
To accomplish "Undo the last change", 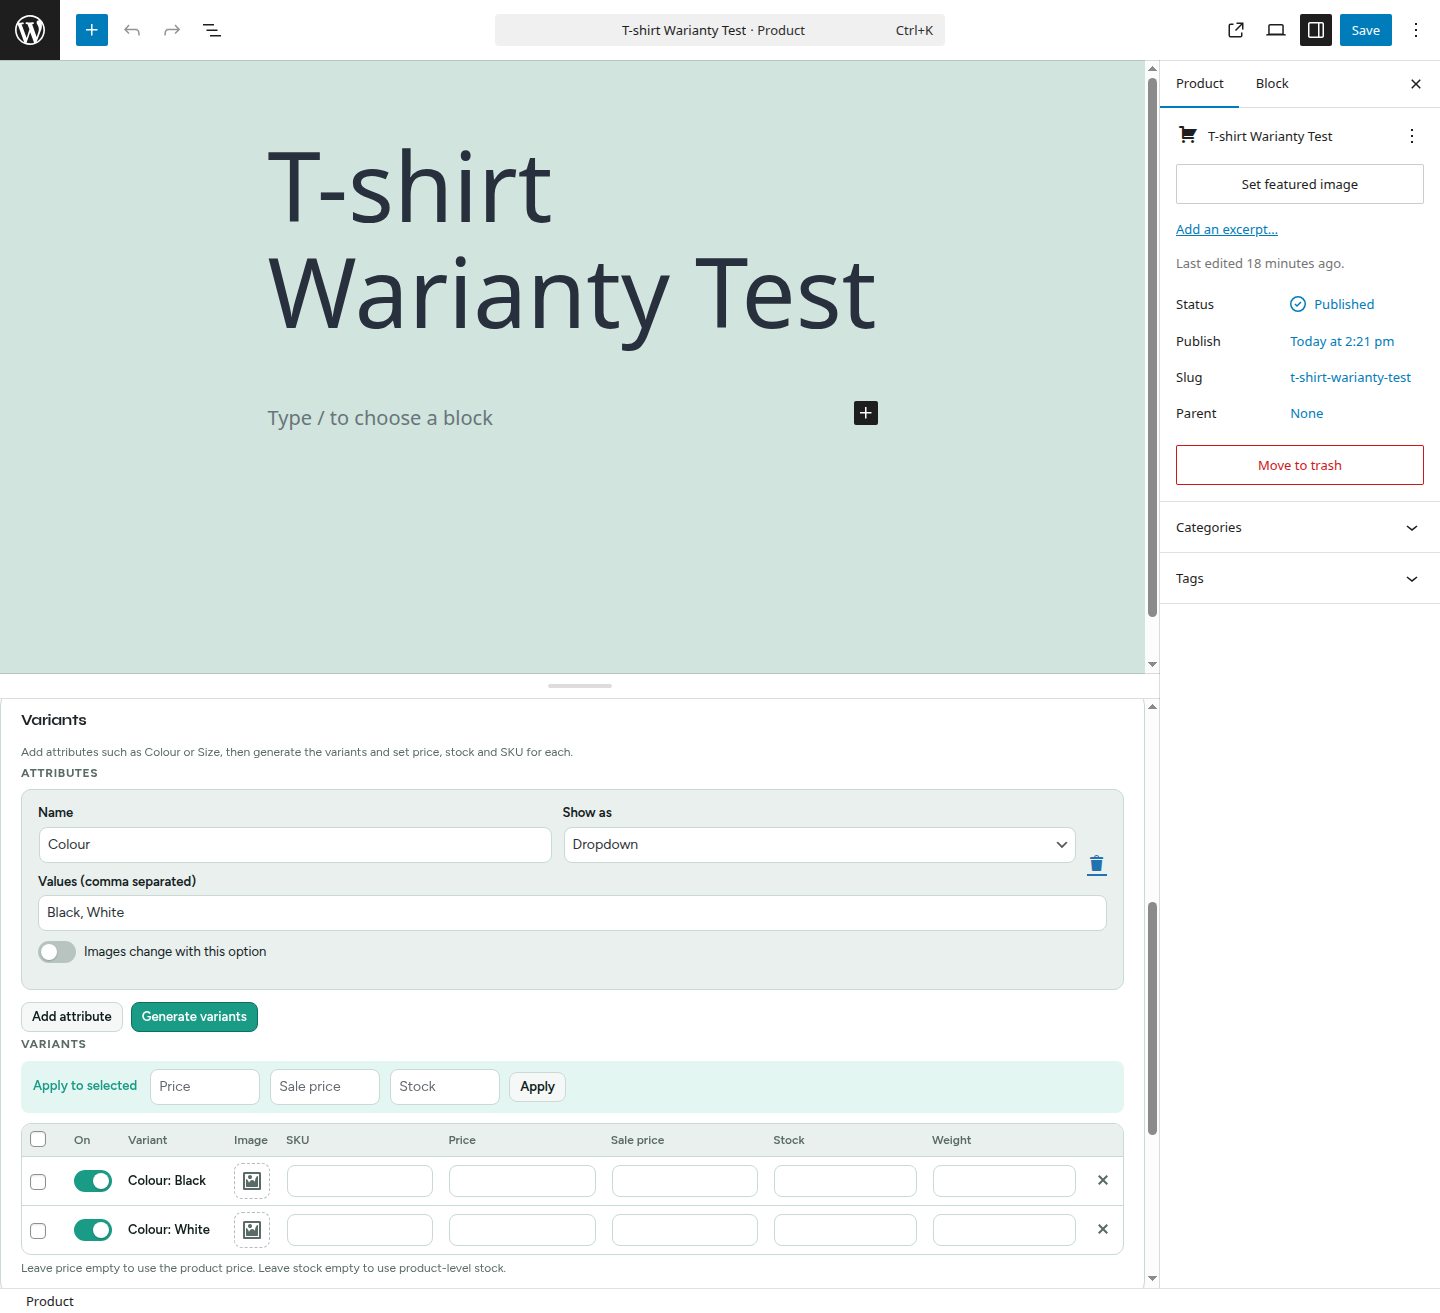I will [x=132, y=30].
